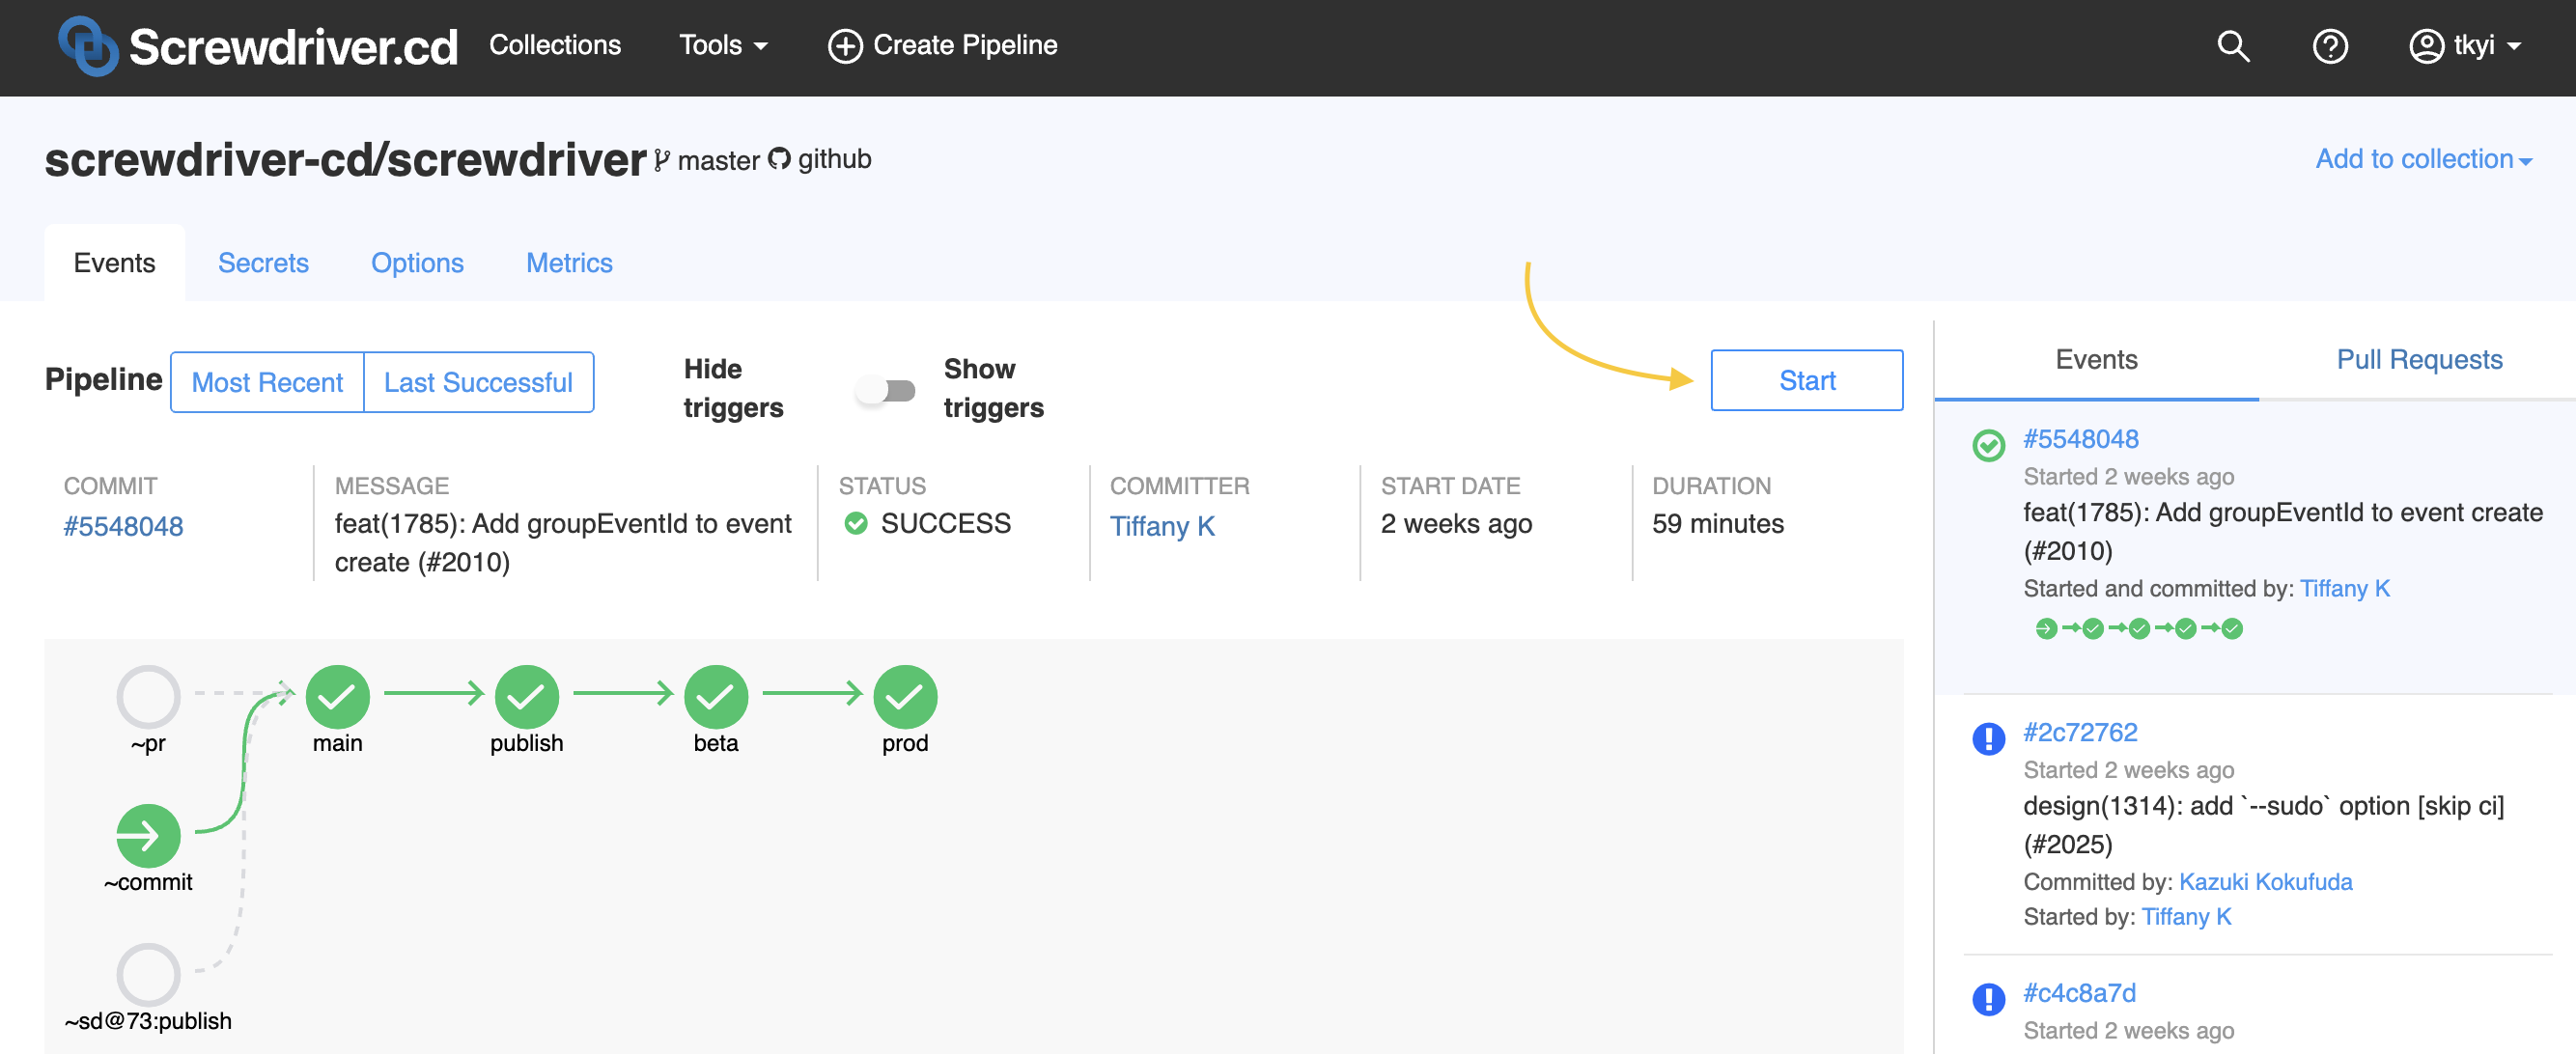The height and width of the screenshot is (1054, 2576).
Task: Open commit link #5548048
Action: [x=124, y=525]
